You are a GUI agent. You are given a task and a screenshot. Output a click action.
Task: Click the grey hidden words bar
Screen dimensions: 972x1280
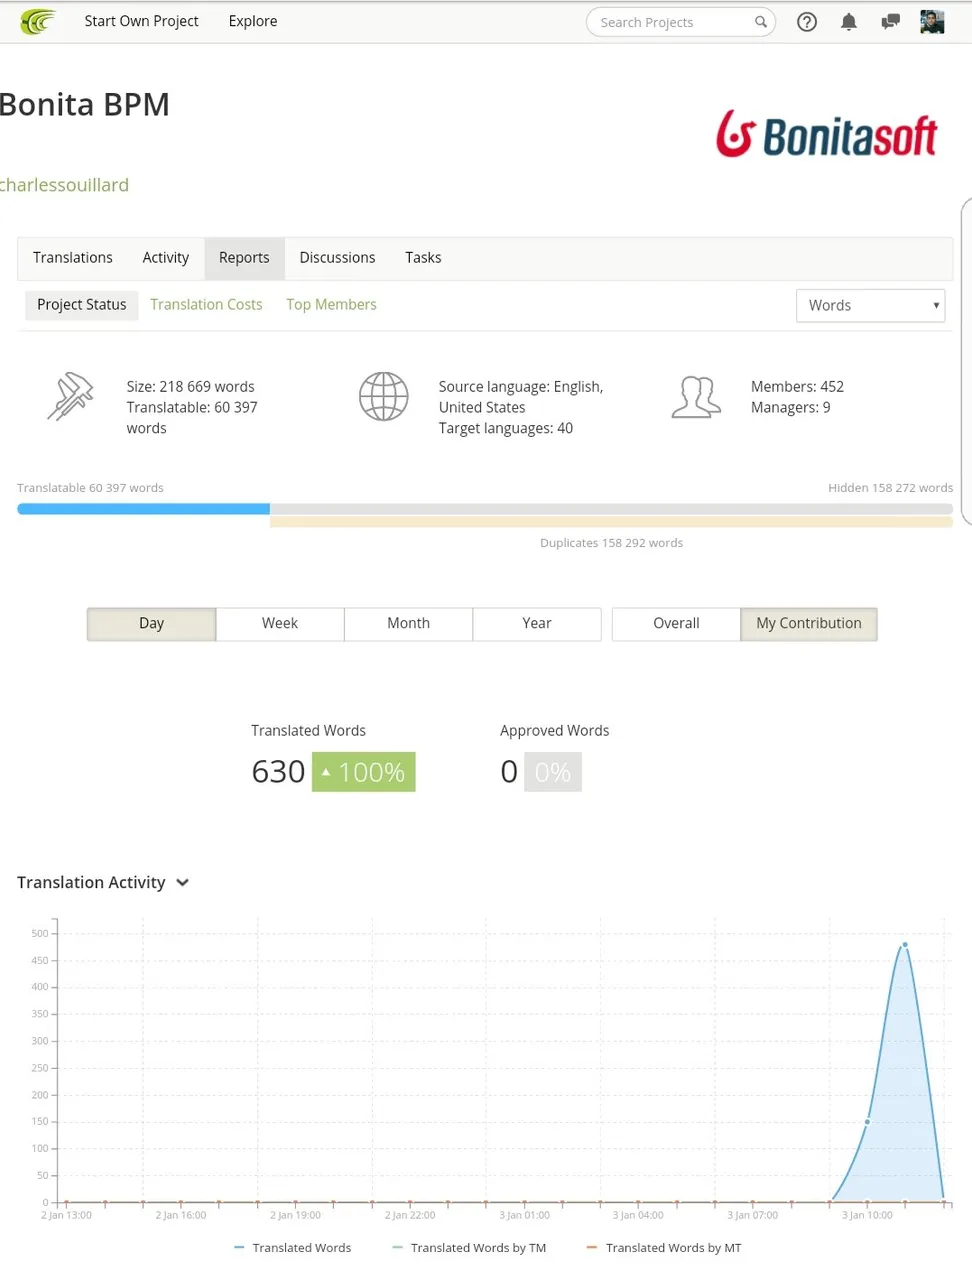[611, 509]
